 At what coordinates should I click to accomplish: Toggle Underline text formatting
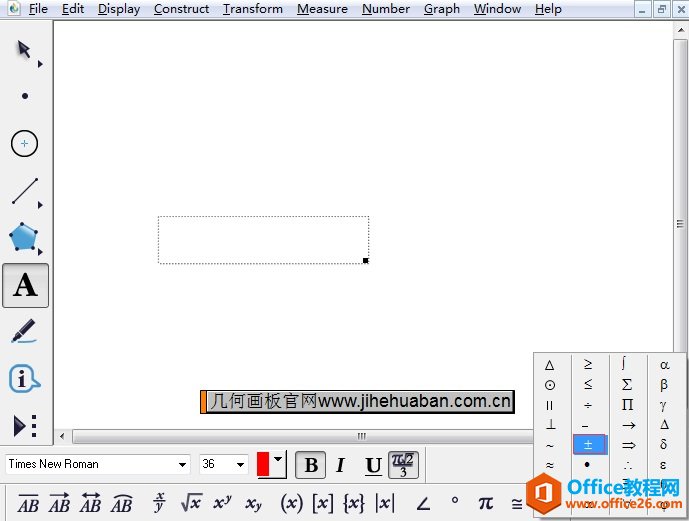pyautogui.click(x=372, y=465)
